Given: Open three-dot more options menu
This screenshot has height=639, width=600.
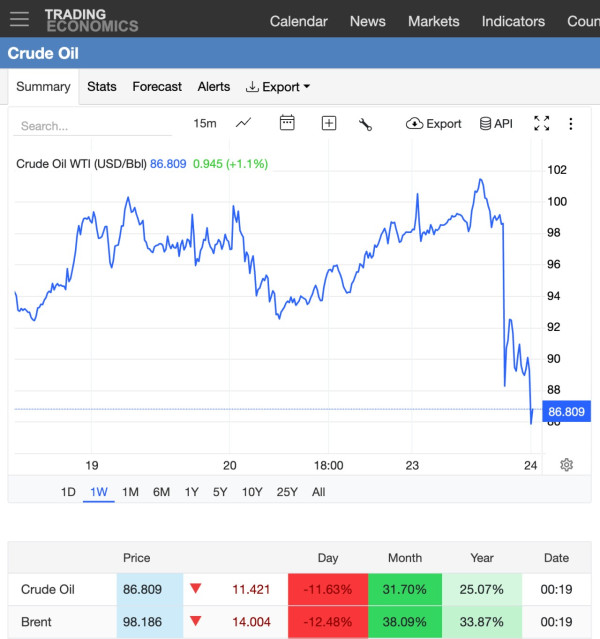Looking at the screenshot, I should point(571,123).
